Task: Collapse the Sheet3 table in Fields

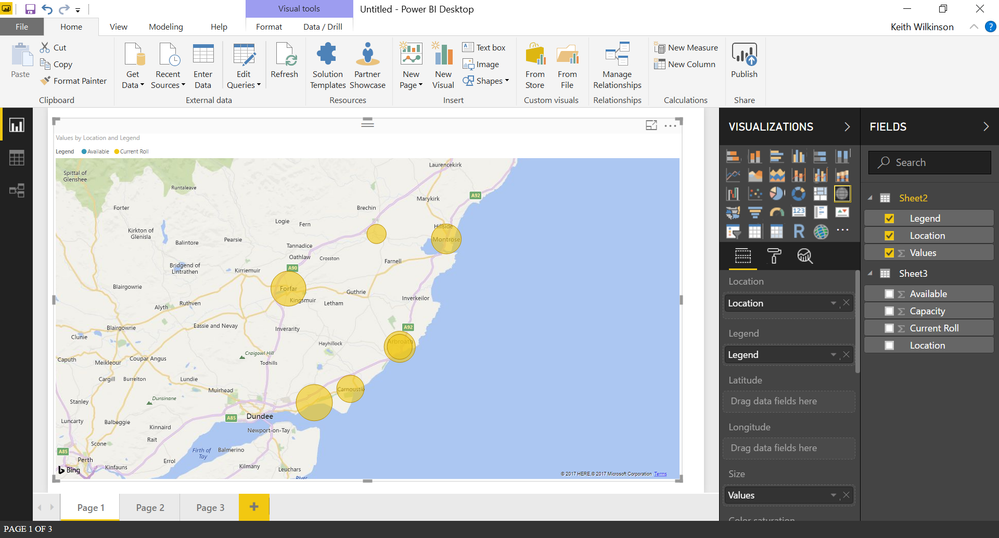Action: [870, 273]
